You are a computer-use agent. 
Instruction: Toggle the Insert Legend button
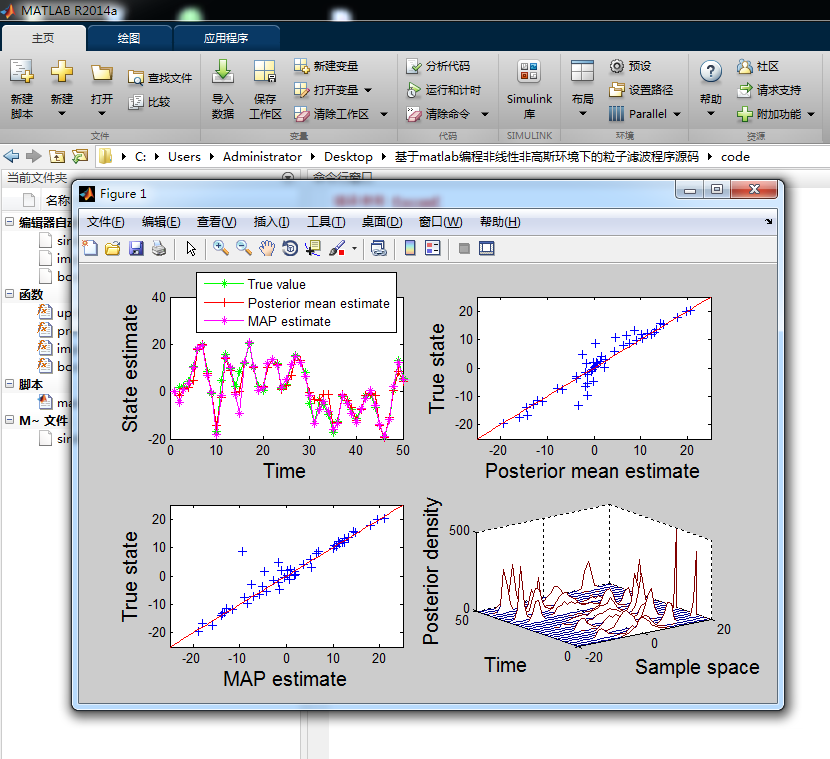pos(432,248)
